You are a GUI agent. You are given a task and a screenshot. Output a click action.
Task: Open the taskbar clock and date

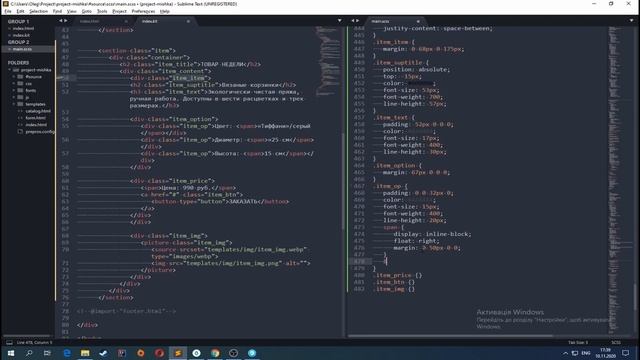(x=605, y=353)
